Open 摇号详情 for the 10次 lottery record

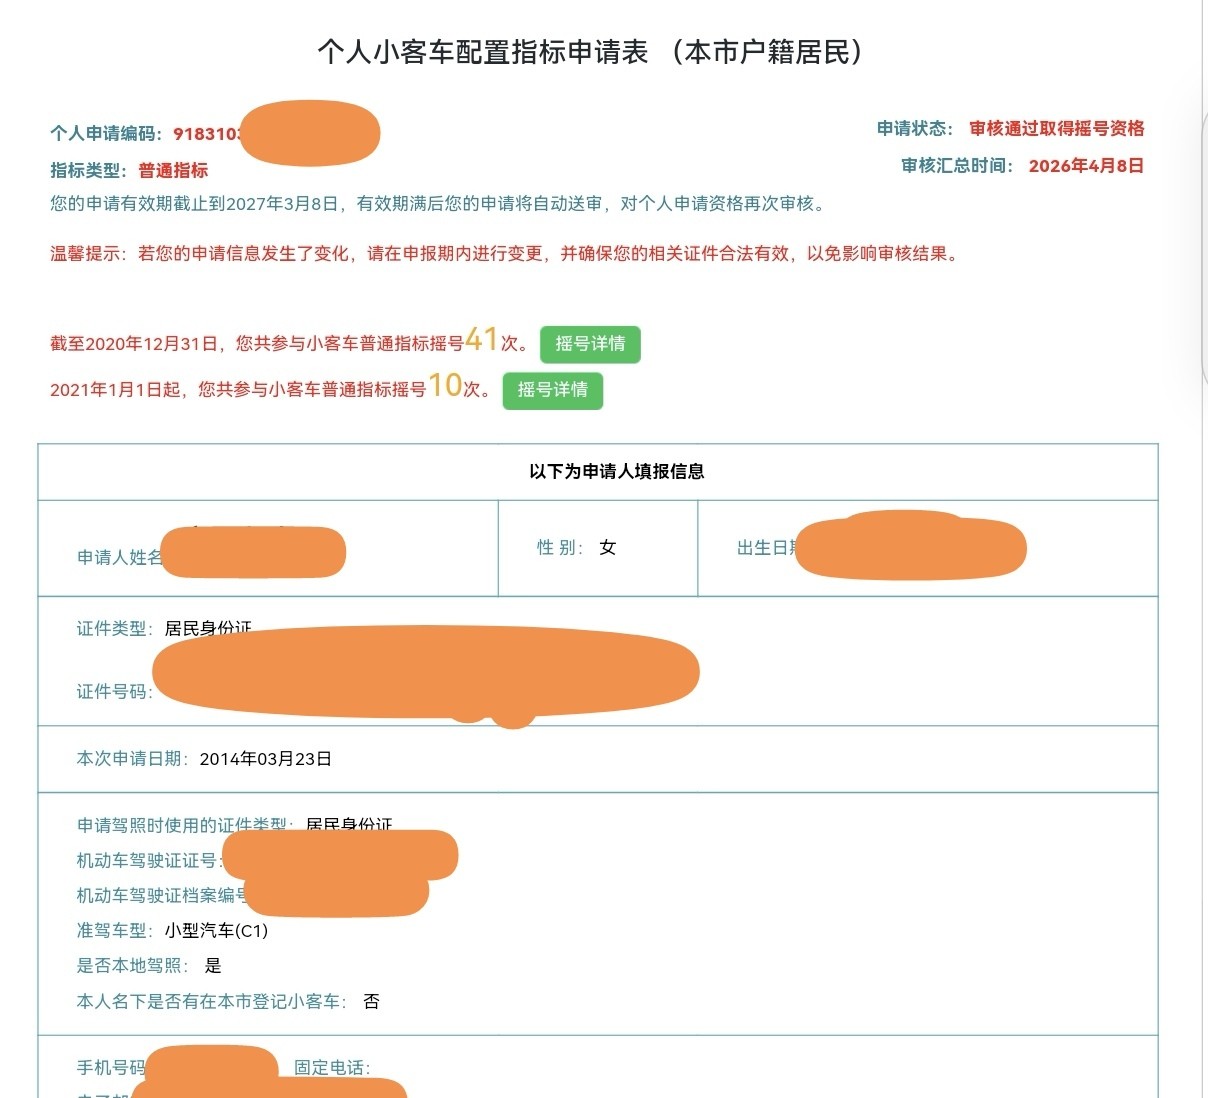(x=553, y=390)
